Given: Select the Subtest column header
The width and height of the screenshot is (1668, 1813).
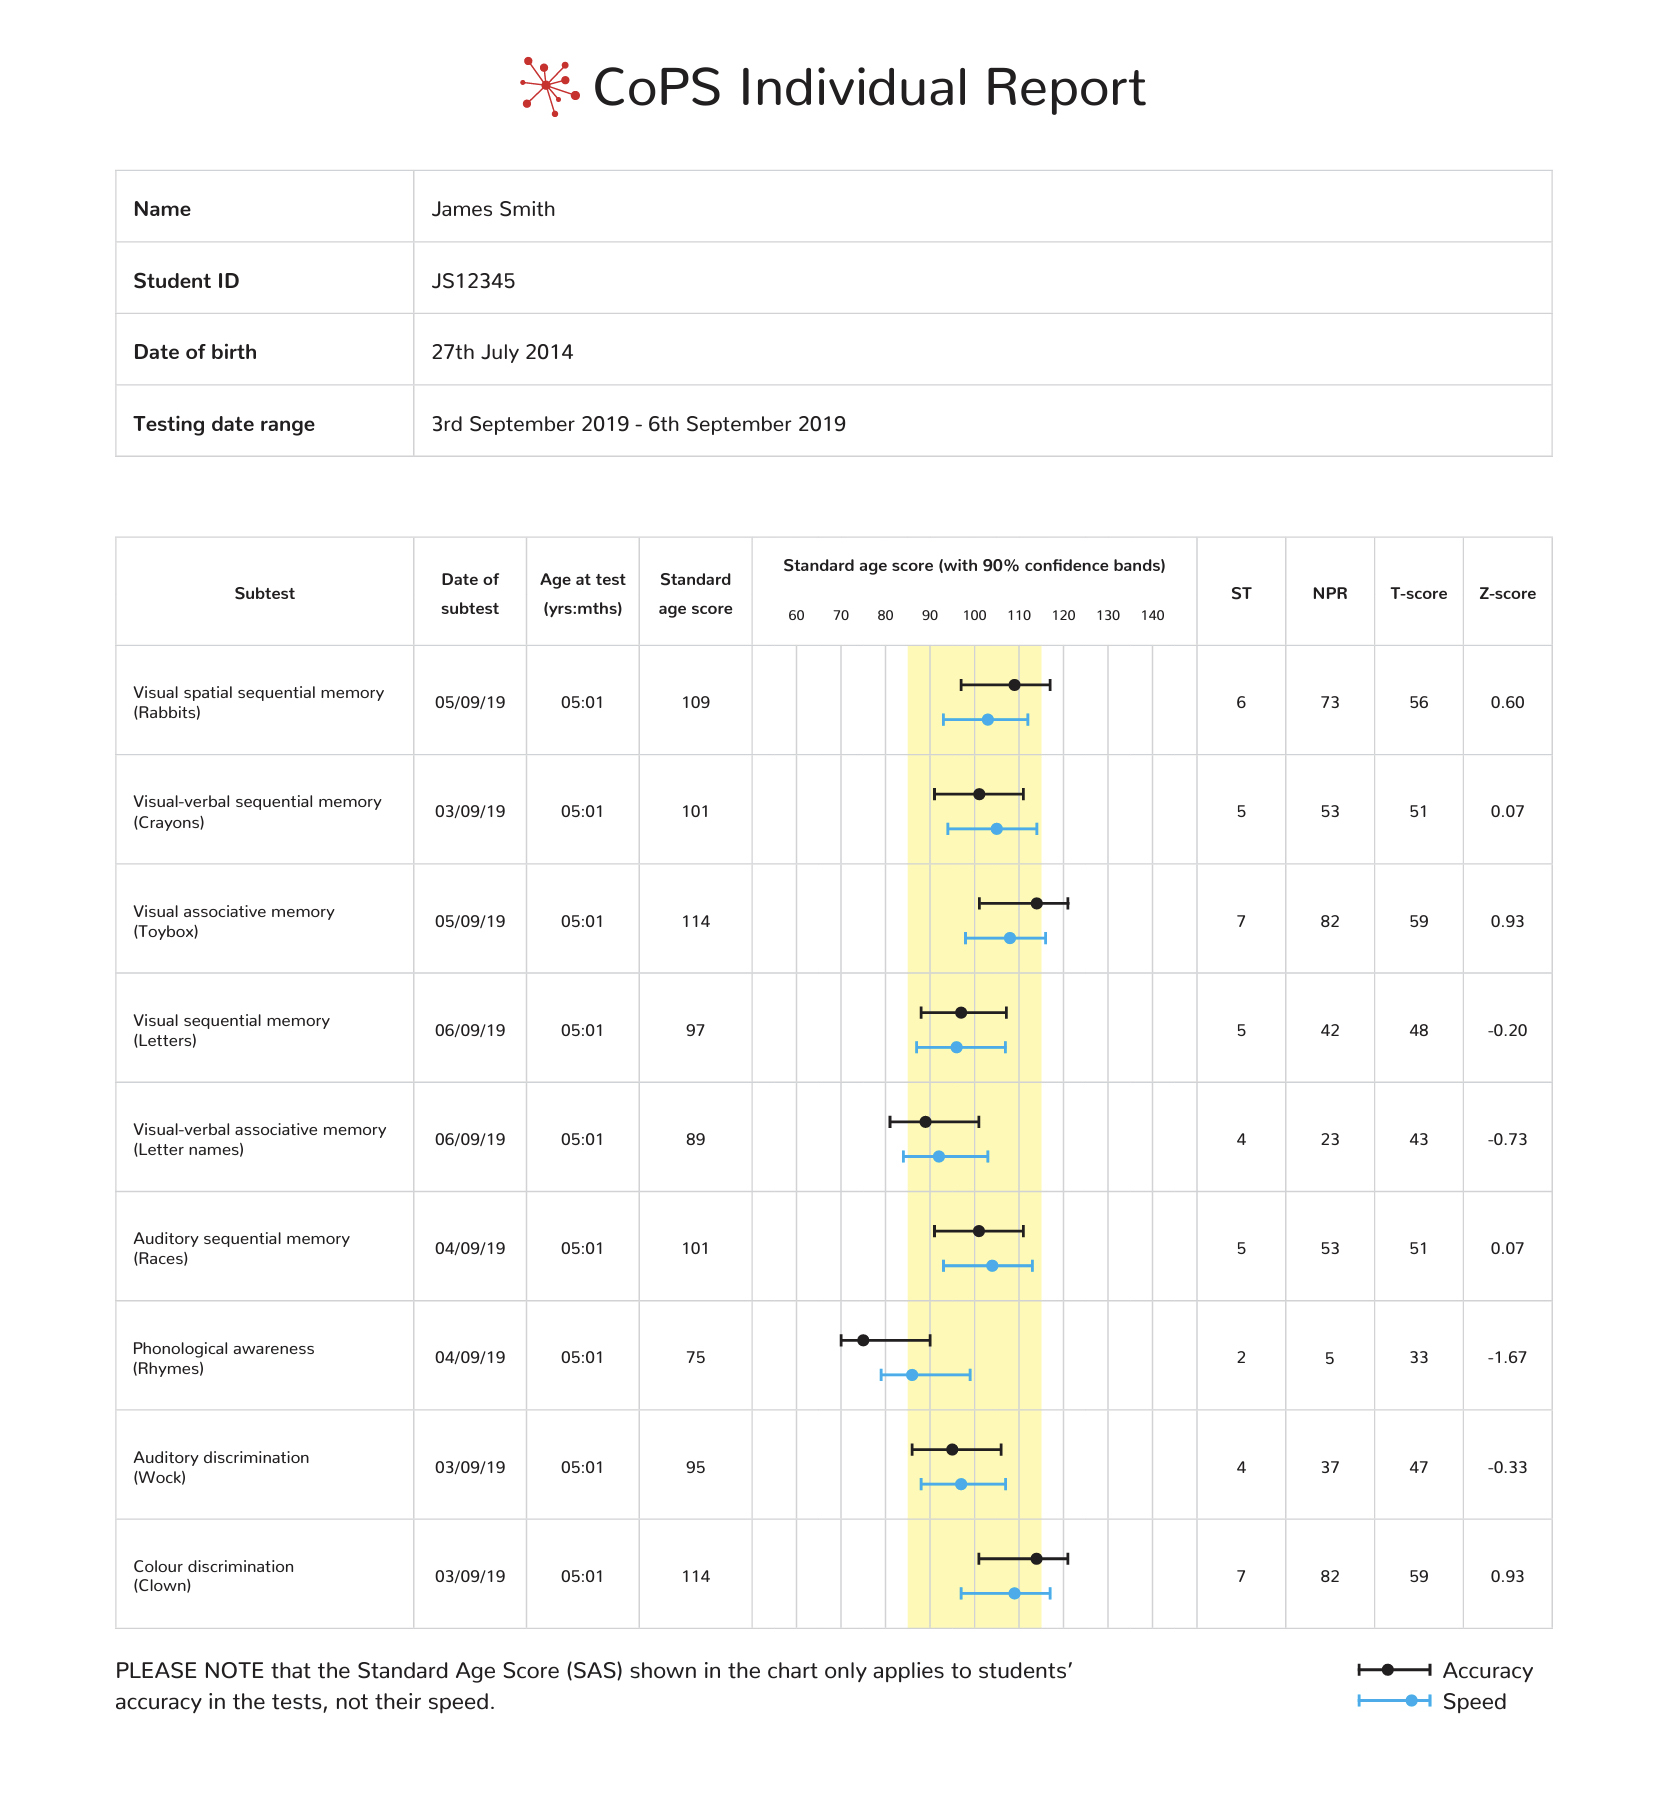Looking at the screenshot, I should click(265, 593).
